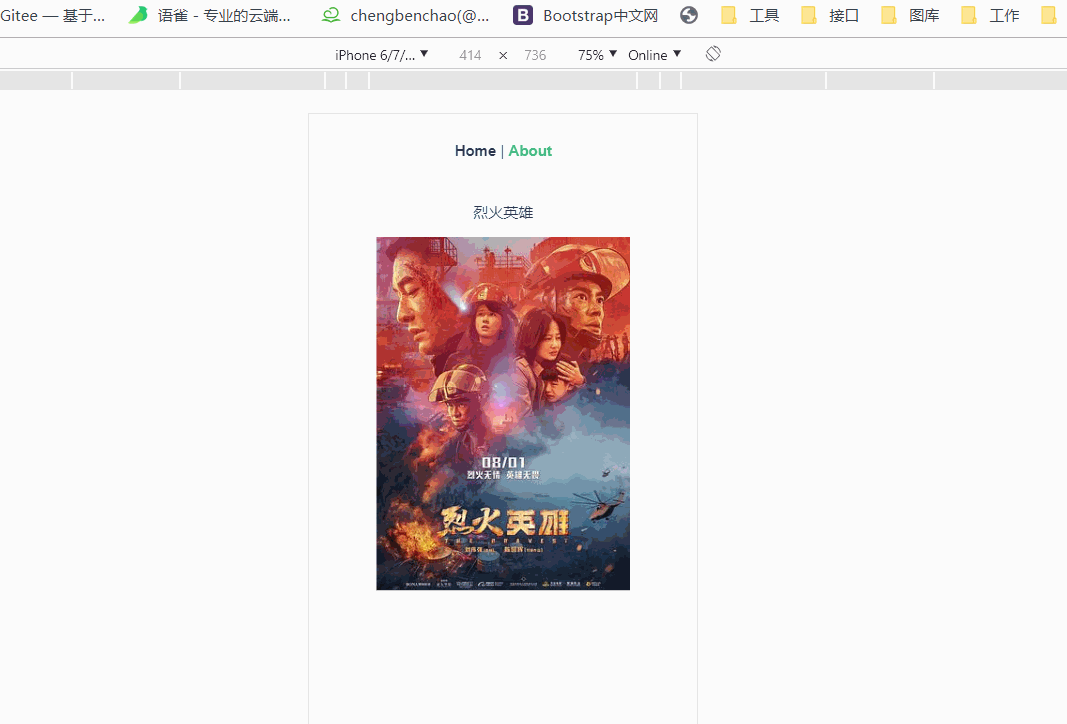Open the iPhone 6/7 device dropdown
The image size is (1067, 724).
point(381,55)
